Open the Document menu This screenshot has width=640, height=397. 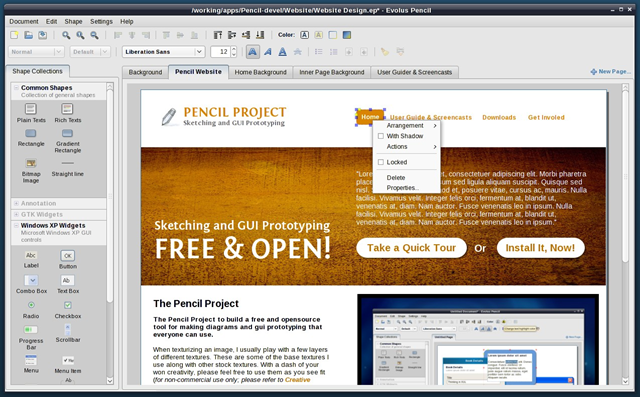pos(24,22)
